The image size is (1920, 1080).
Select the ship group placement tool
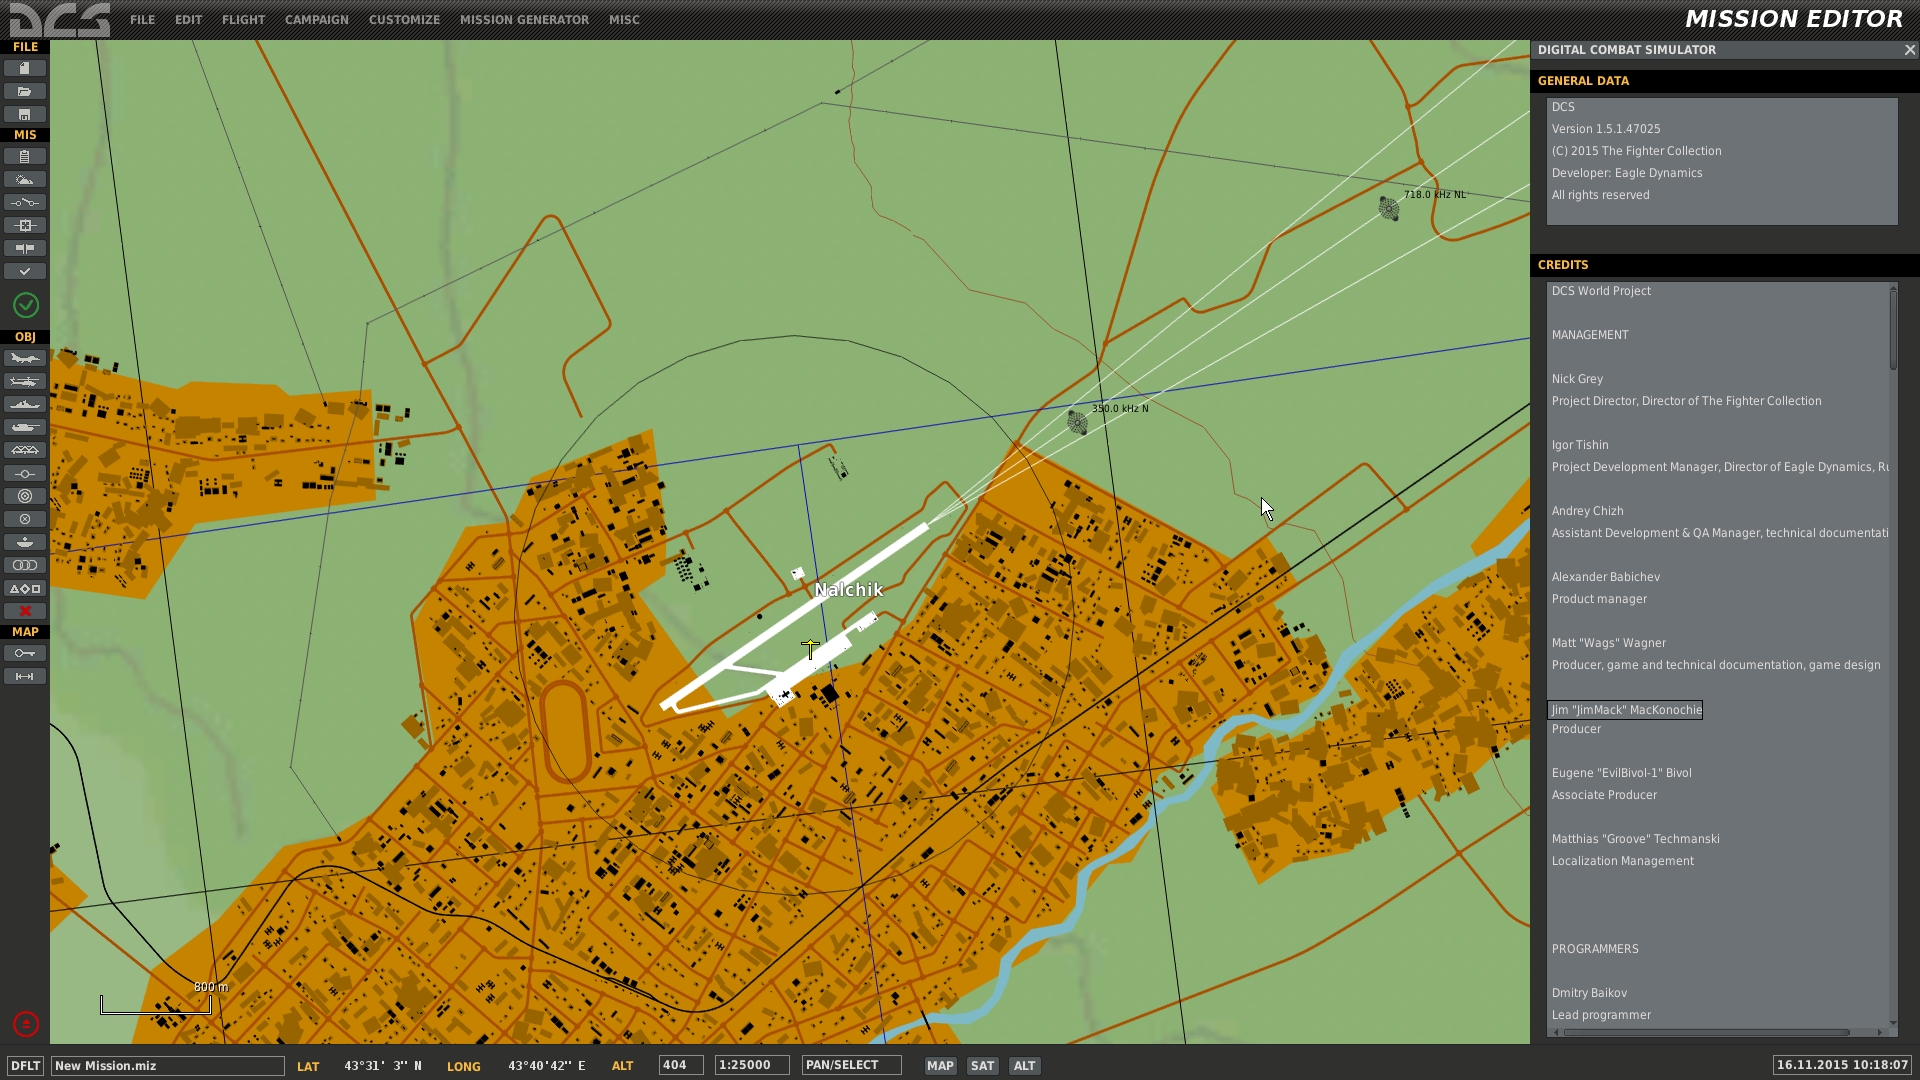pyautogui.click(x=25, y=404)
